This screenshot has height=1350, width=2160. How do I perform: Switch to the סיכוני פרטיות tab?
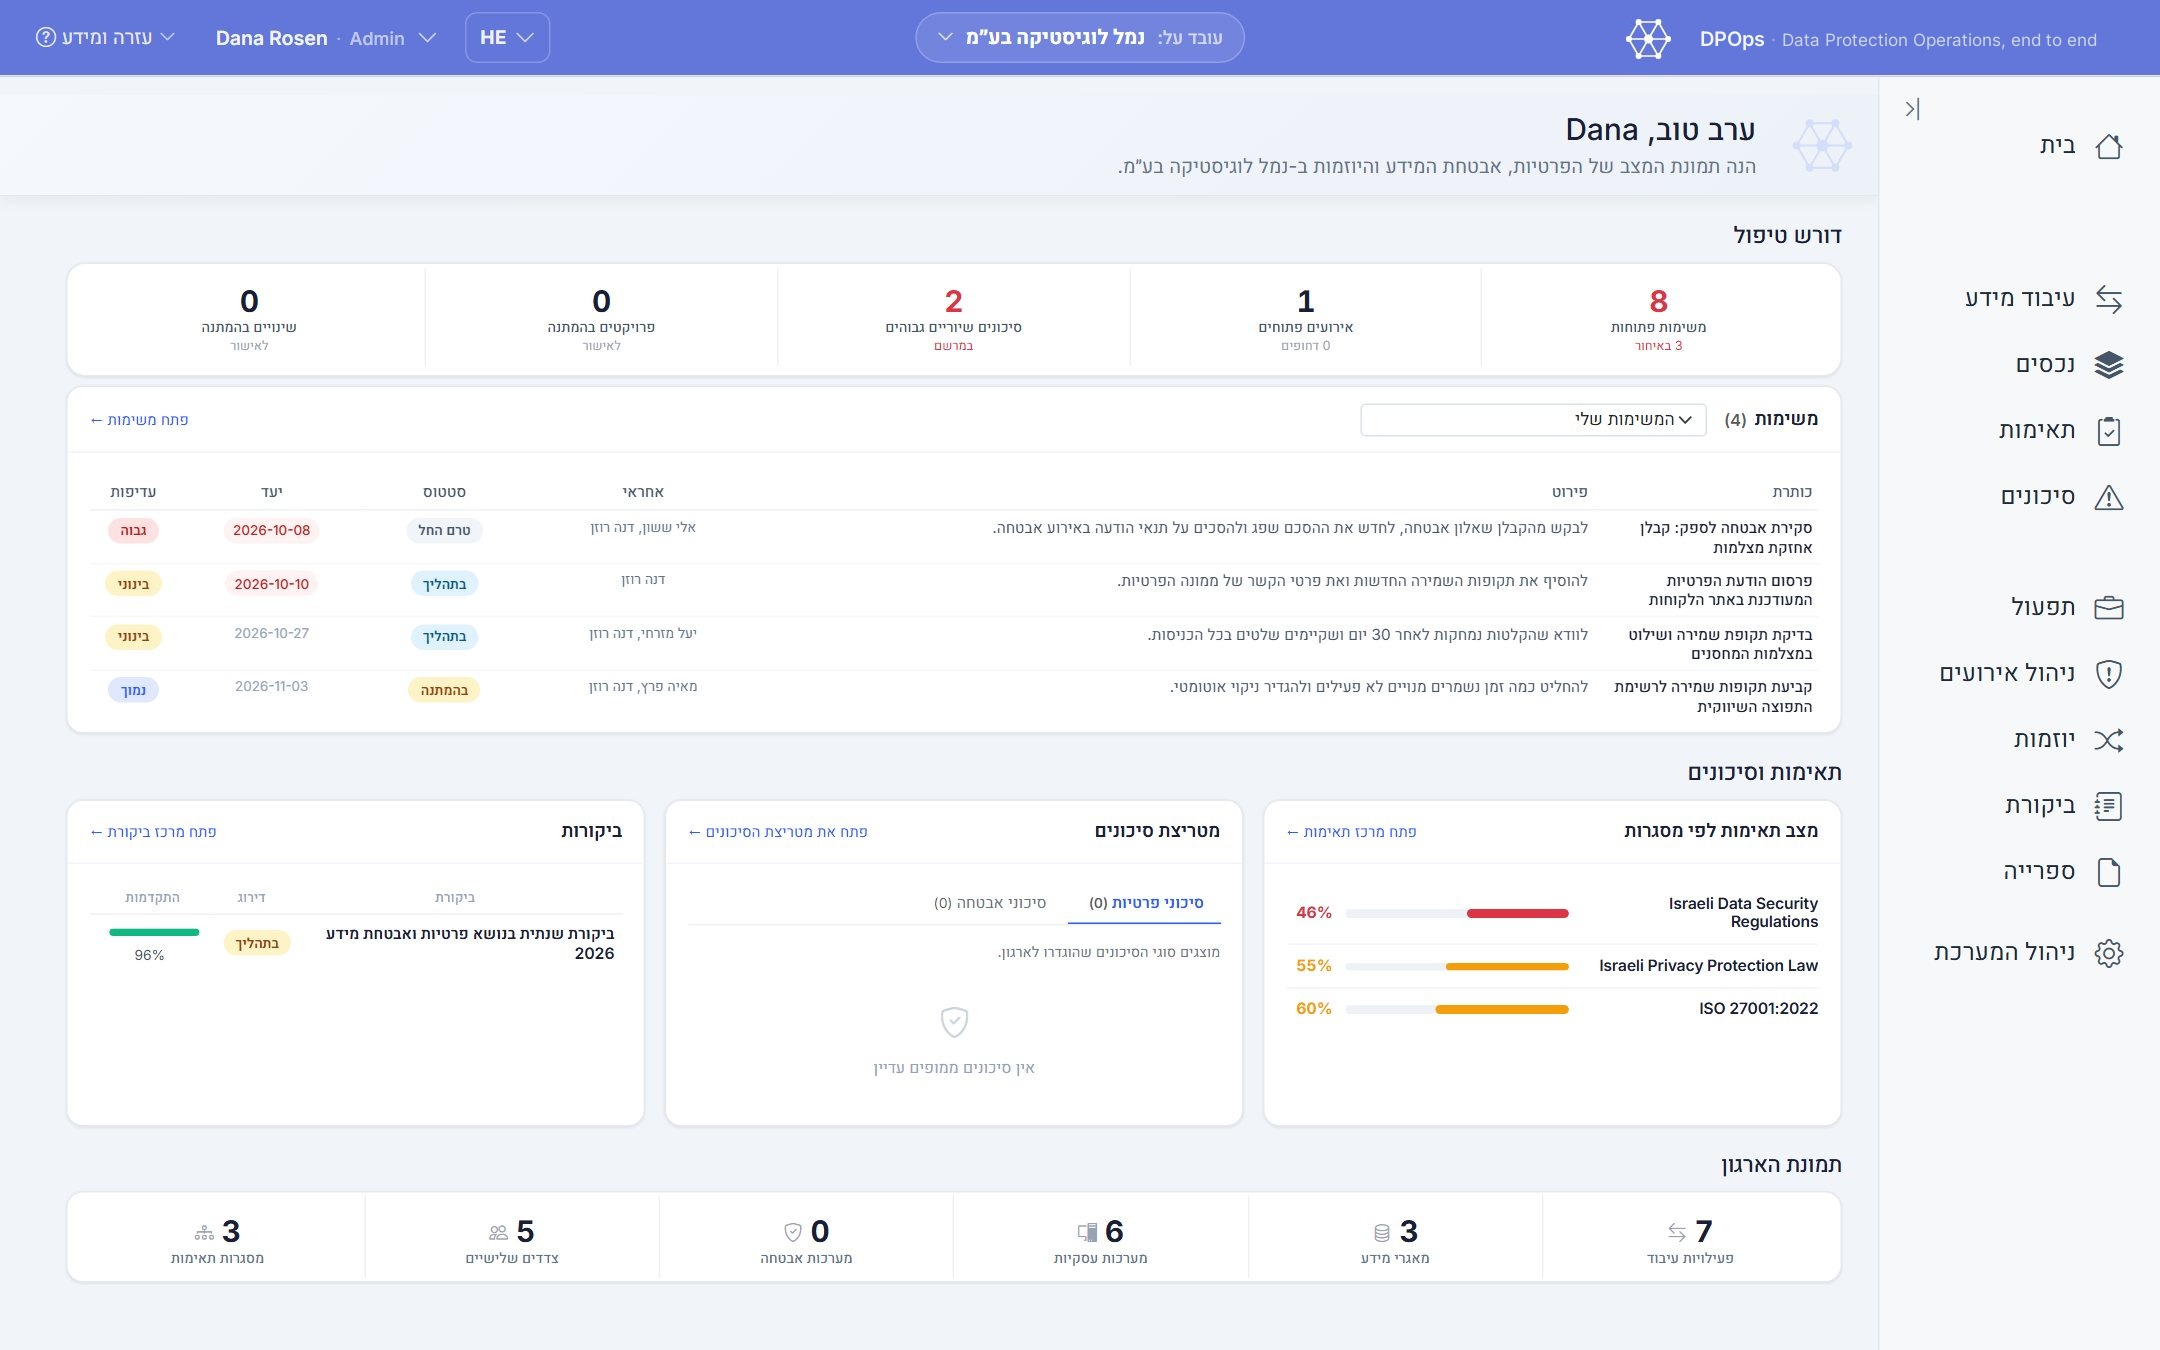point(1145,903)
